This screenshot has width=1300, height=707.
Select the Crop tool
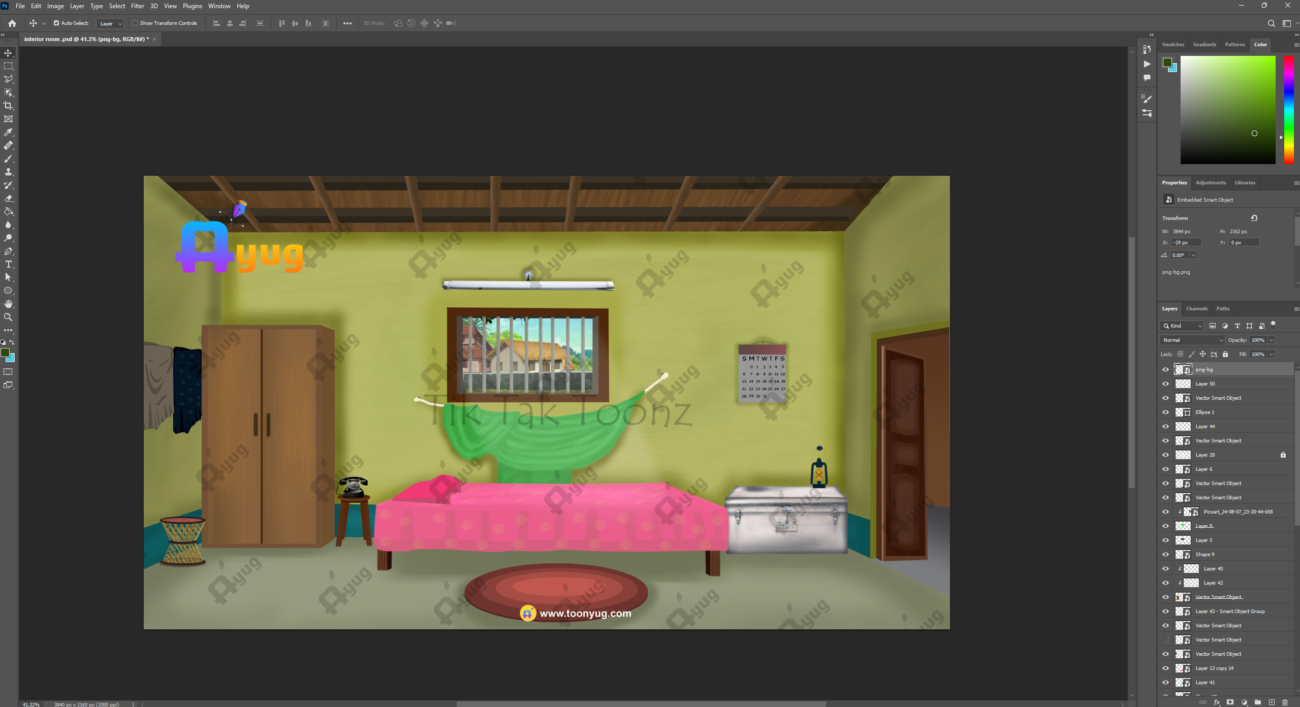pyautogui.click(x=9, y=106)
